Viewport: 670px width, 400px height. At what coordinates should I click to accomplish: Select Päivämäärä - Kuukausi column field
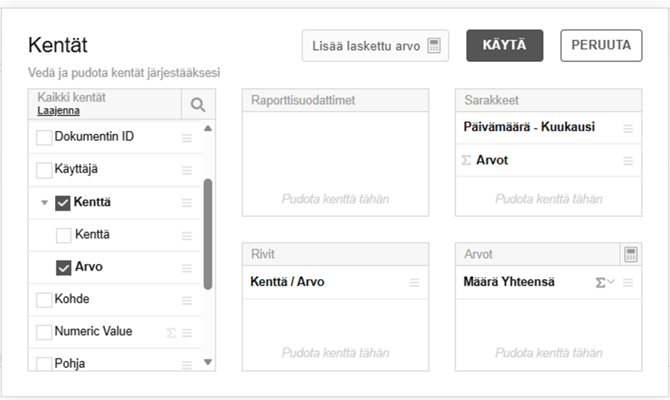coord(529,129)
